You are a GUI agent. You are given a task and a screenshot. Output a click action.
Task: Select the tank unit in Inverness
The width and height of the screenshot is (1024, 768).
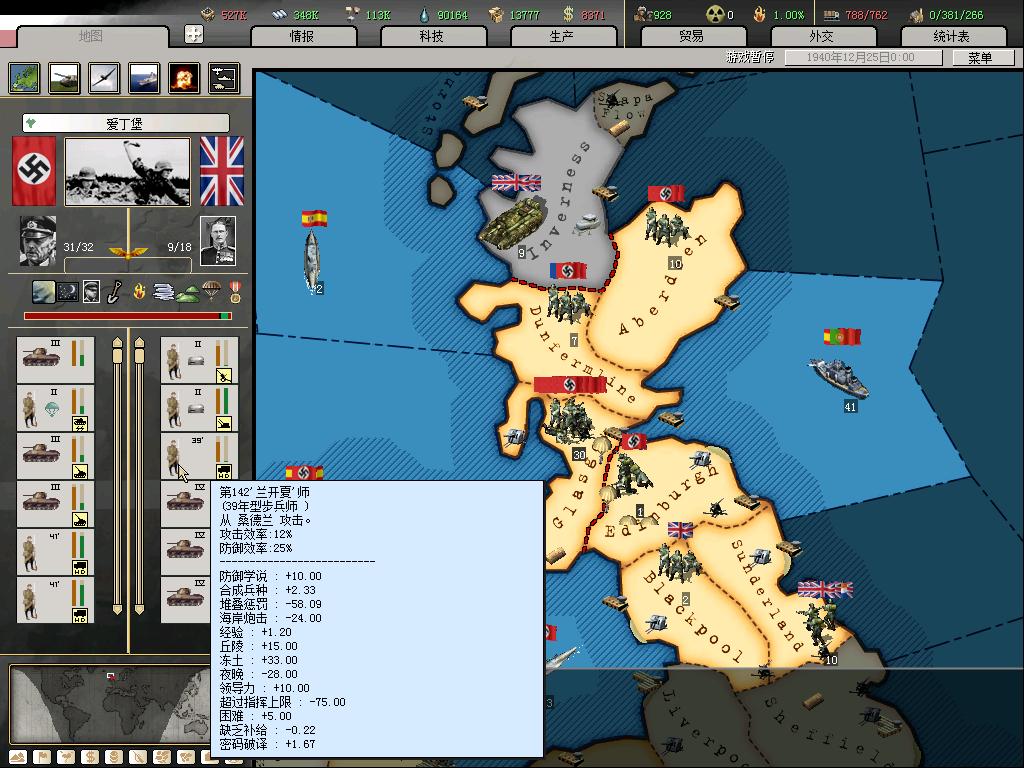514,222
